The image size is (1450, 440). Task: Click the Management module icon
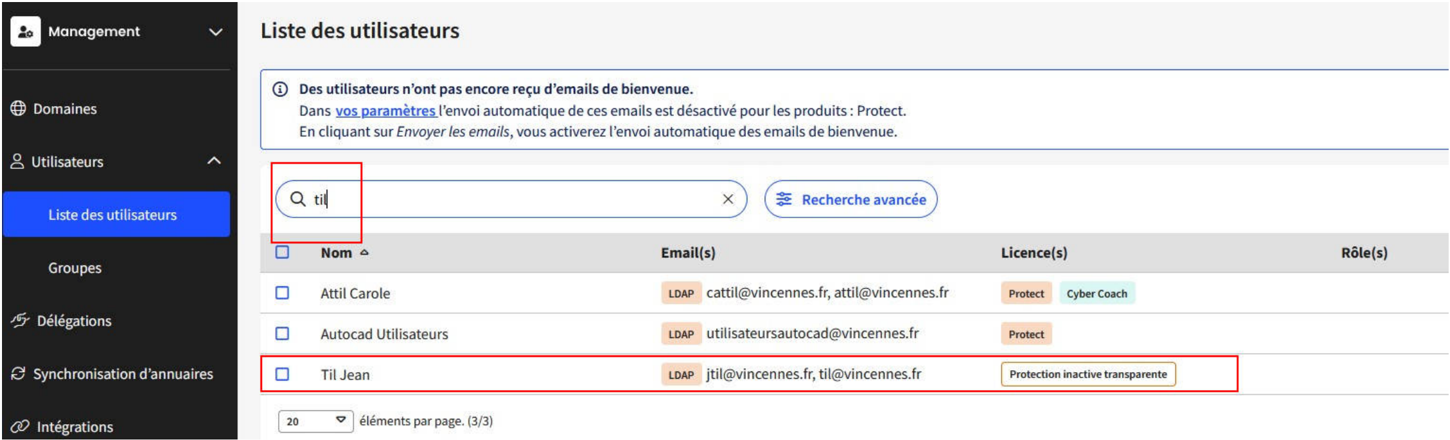pos(25,32)
